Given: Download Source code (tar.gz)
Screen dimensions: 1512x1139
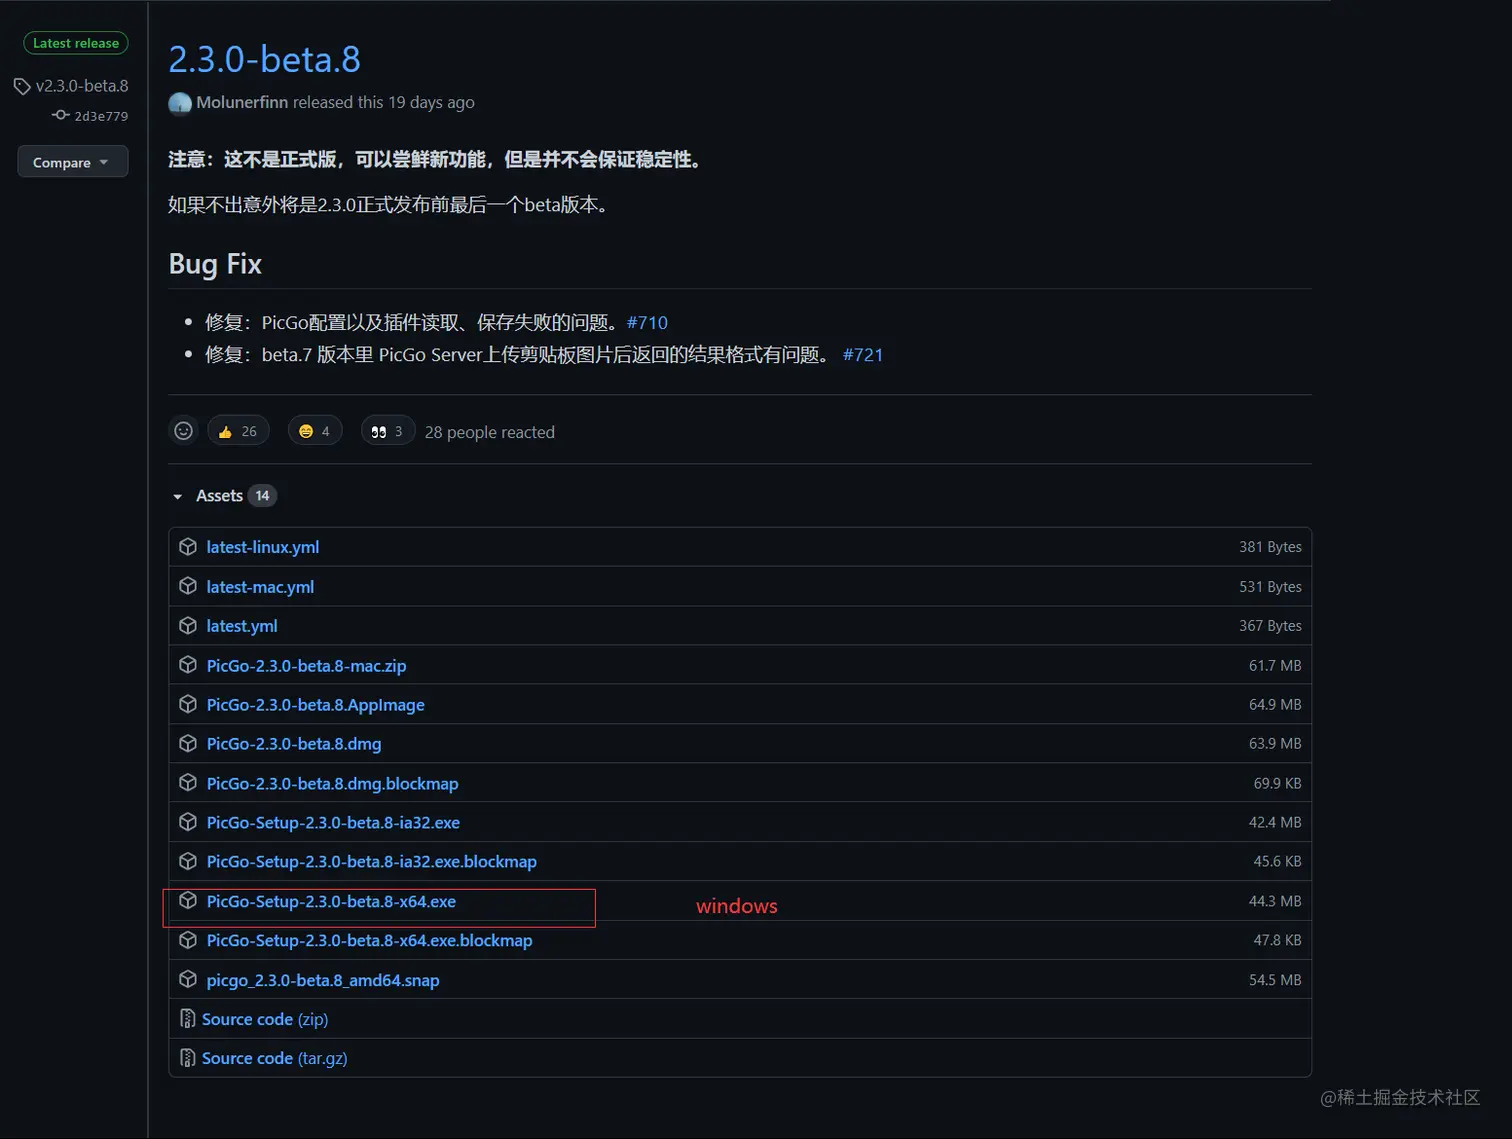Looking at the screenshot, I should tap(275, 1058).
